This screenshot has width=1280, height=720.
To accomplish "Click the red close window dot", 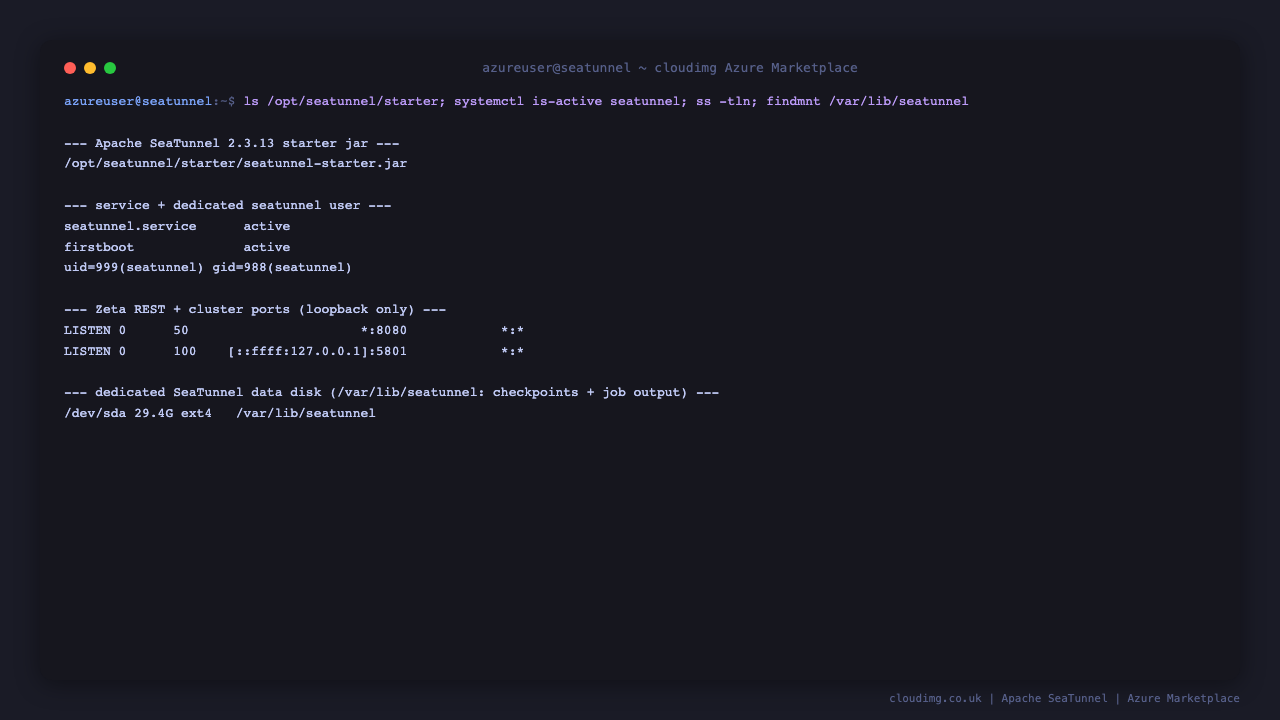I will (70, 68).
